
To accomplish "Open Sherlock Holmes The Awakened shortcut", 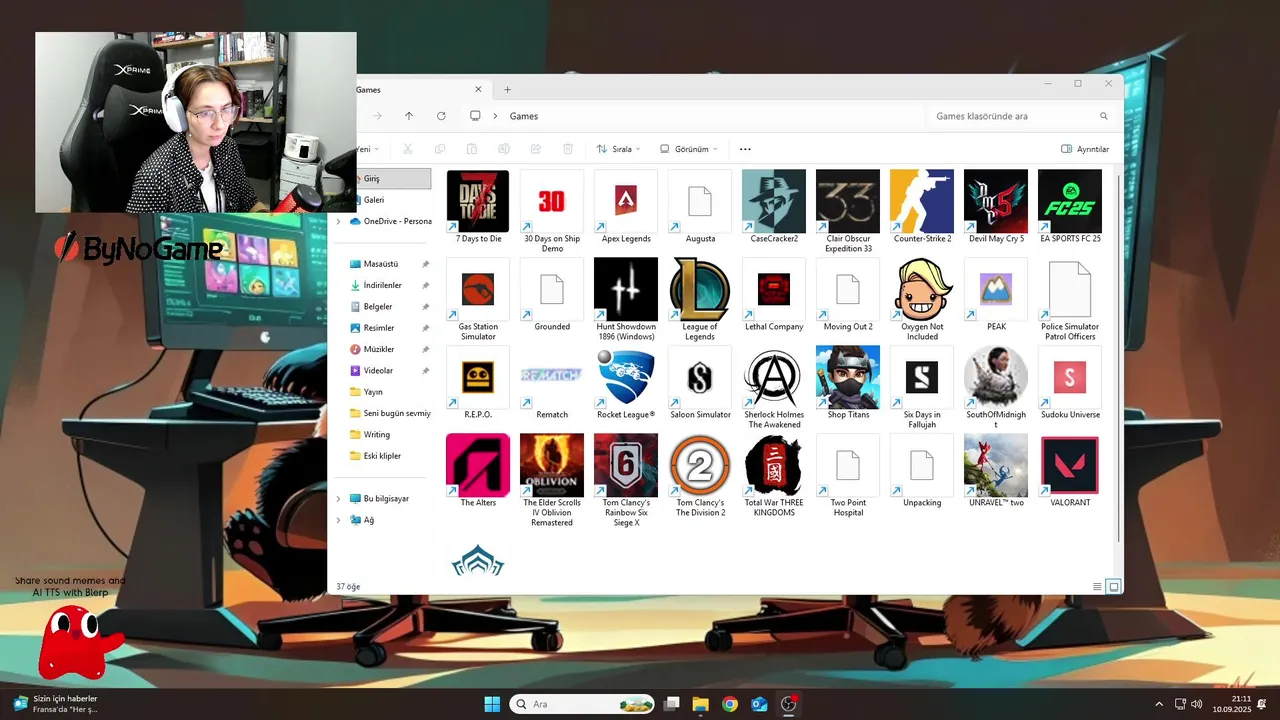I will point(774,377).
